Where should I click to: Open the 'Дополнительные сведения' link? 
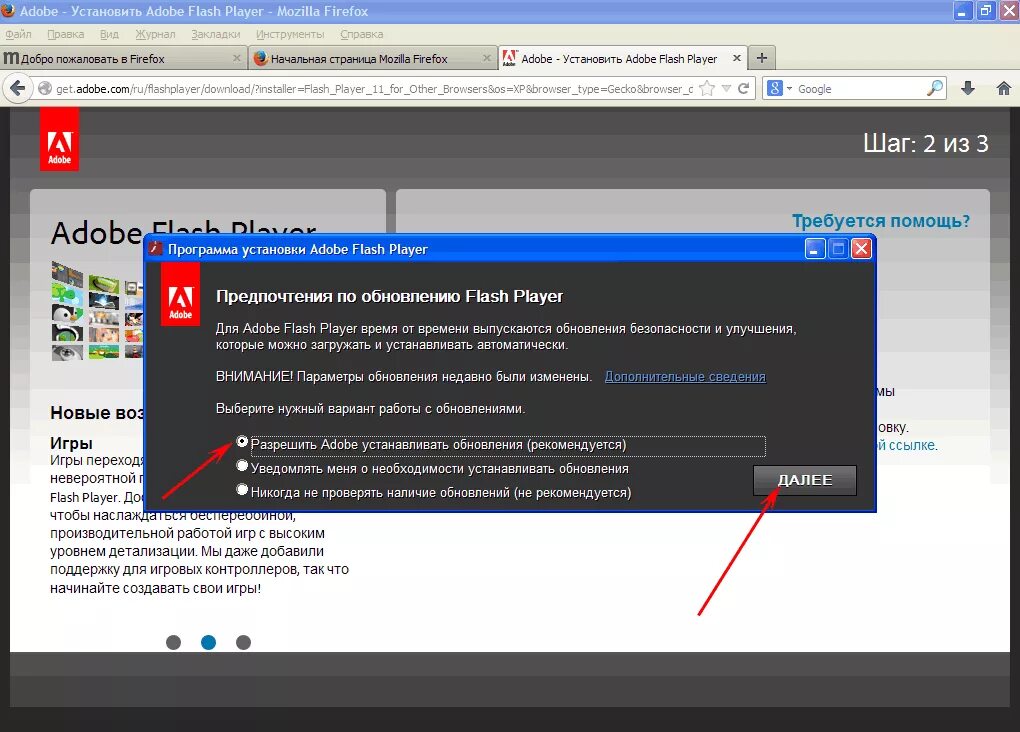pos(685,377)
